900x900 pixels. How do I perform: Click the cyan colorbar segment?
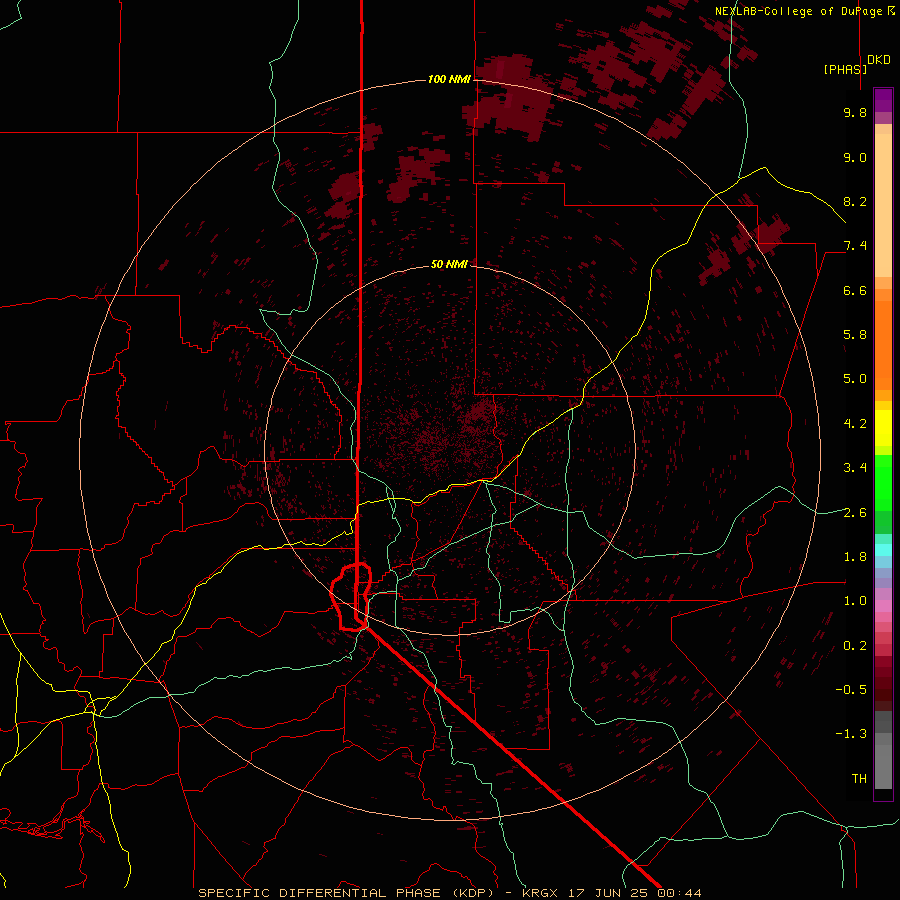click(x=883, y=550)
